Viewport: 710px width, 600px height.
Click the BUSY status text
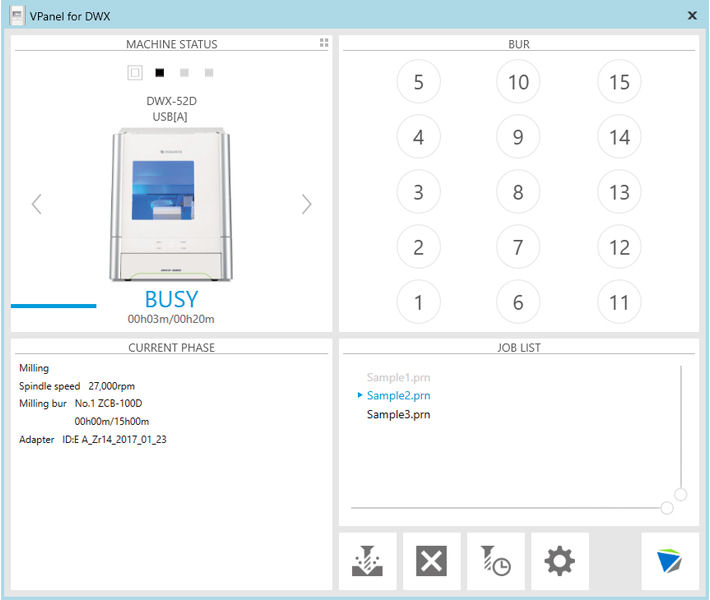point(171,299)
